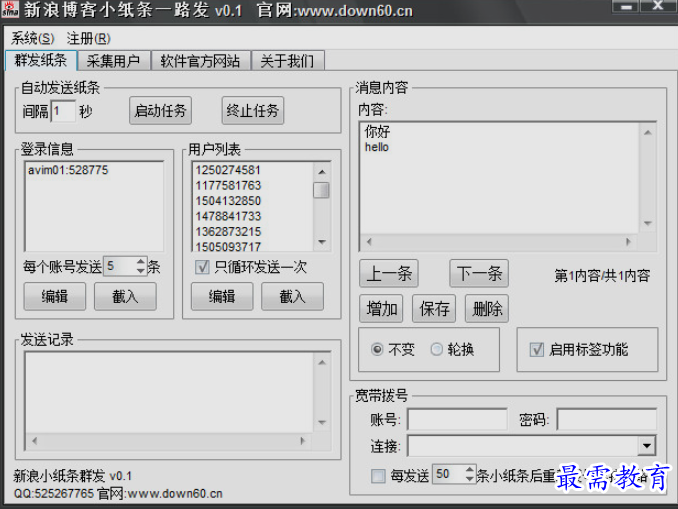Viewport: 678px width, 509px height.
Task: Select user 1177581763 in 用户列表
Action: (x=228, y=186)
